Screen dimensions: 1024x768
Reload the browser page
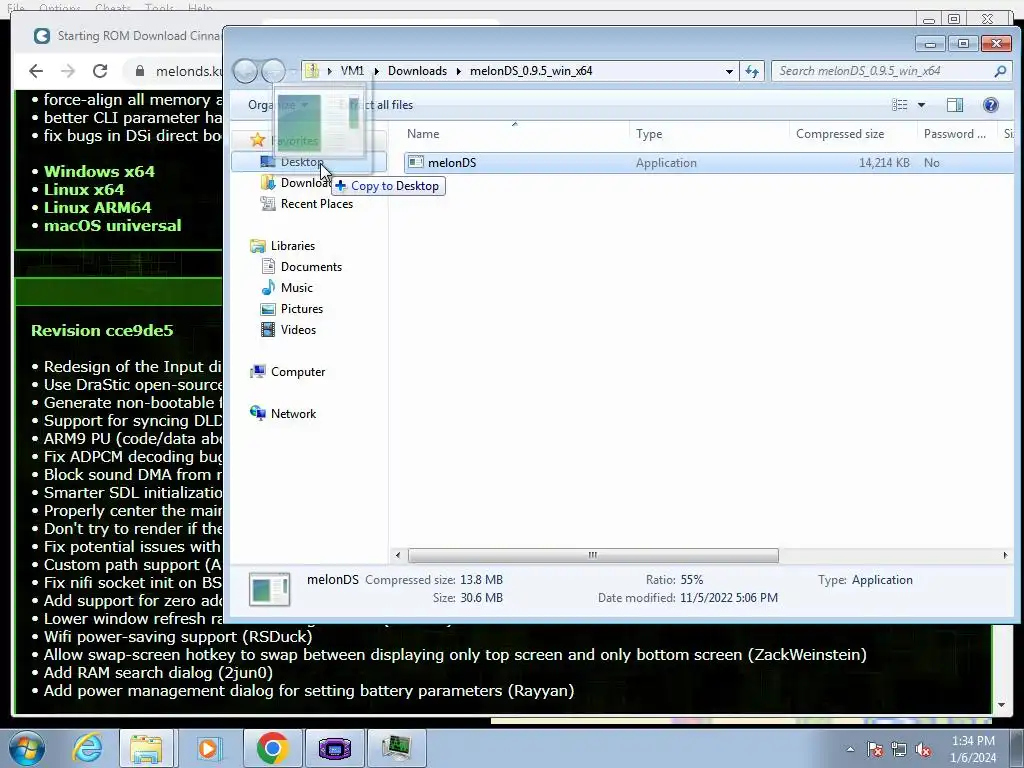click(100, 71)
